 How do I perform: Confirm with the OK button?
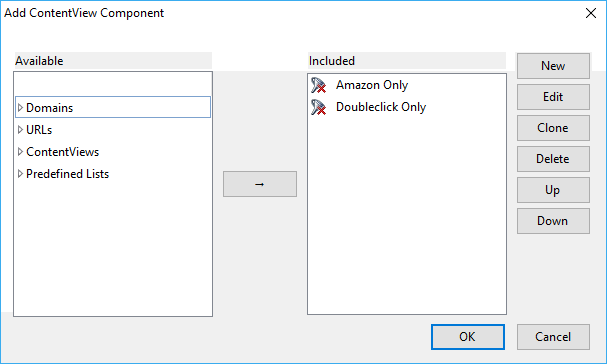click(468, 337)
